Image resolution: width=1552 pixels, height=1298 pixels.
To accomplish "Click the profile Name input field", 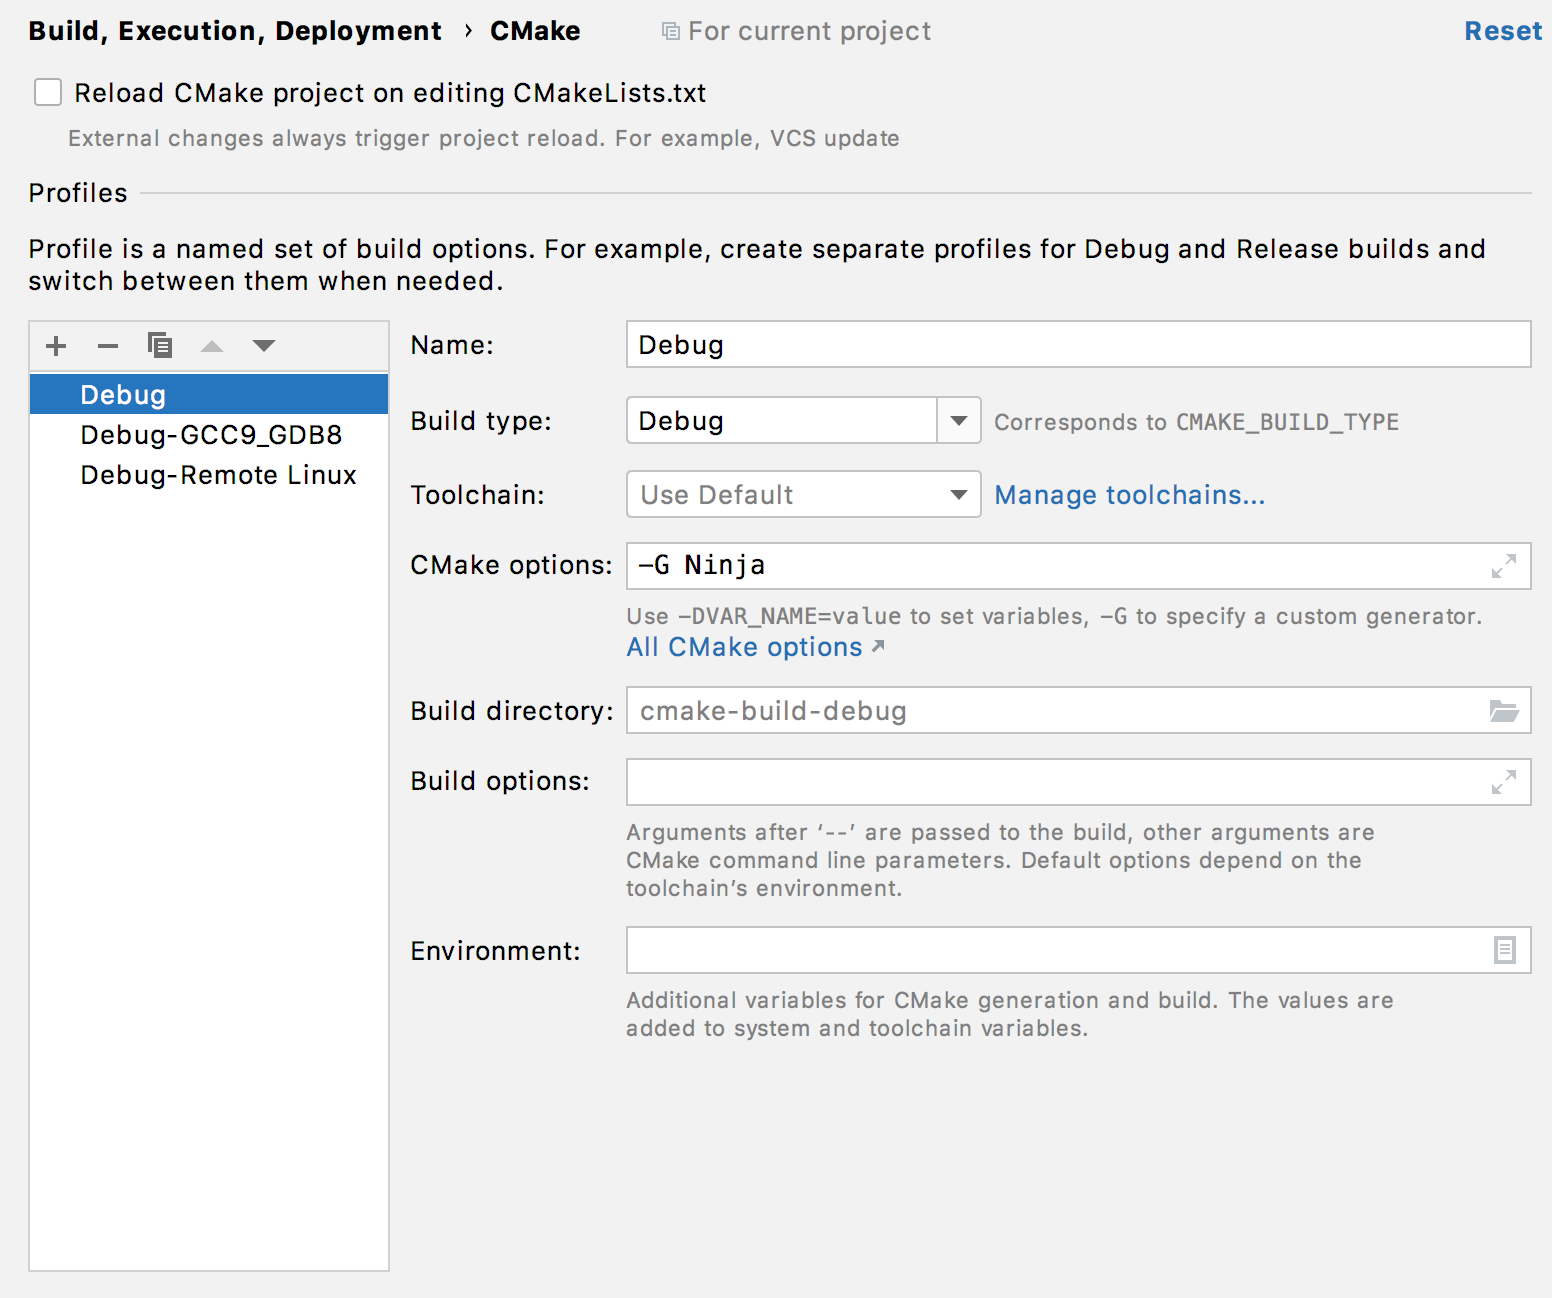I will pyautogui.click(x=1078, y=344).
